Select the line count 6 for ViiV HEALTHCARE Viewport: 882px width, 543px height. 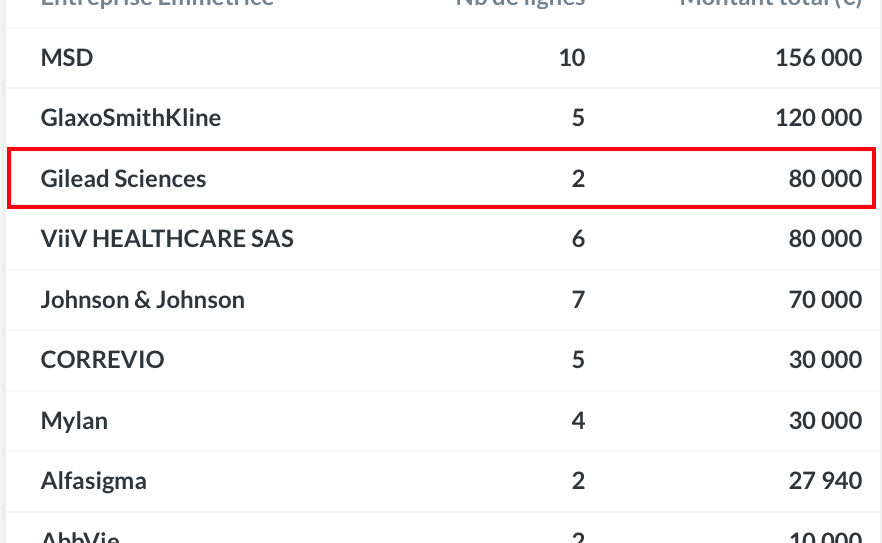[x=578, y=239]
